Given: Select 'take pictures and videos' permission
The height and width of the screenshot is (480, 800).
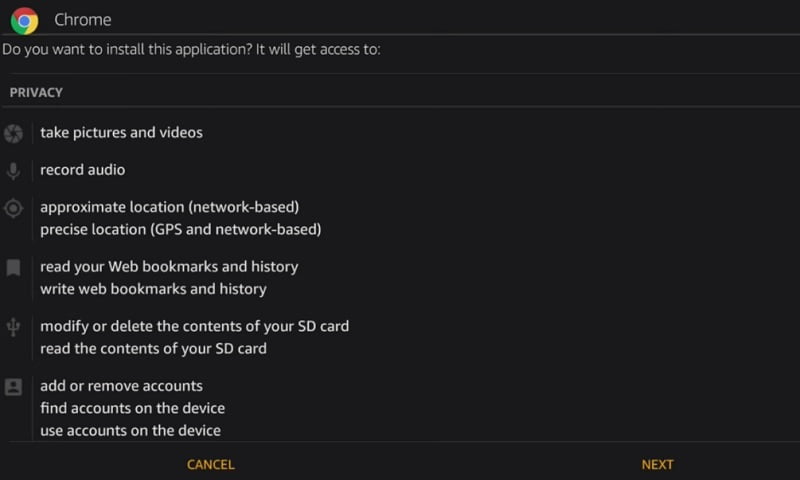Looking at the screenshot, I should [x=121, y=132].
